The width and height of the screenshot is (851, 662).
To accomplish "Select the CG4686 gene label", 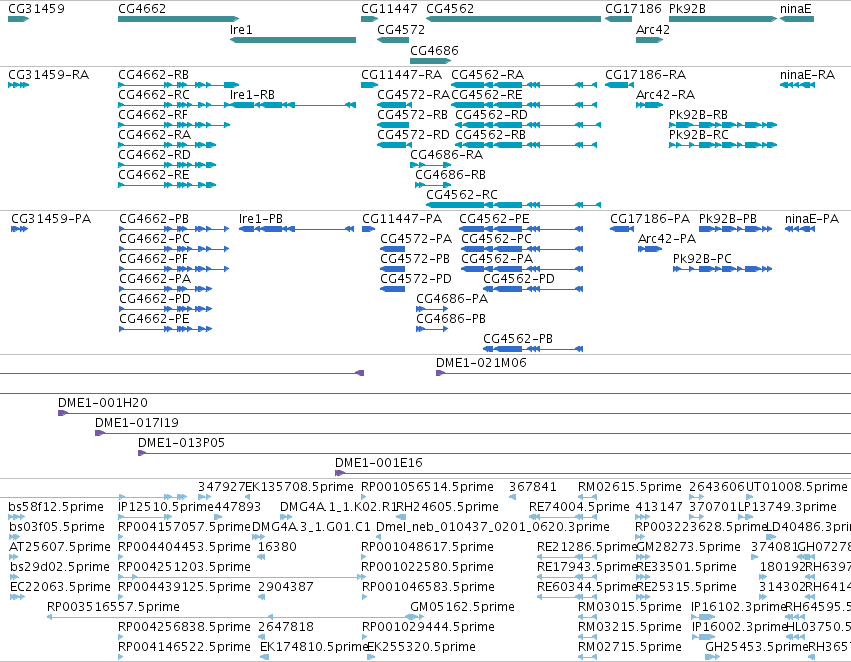I will 434,50.
